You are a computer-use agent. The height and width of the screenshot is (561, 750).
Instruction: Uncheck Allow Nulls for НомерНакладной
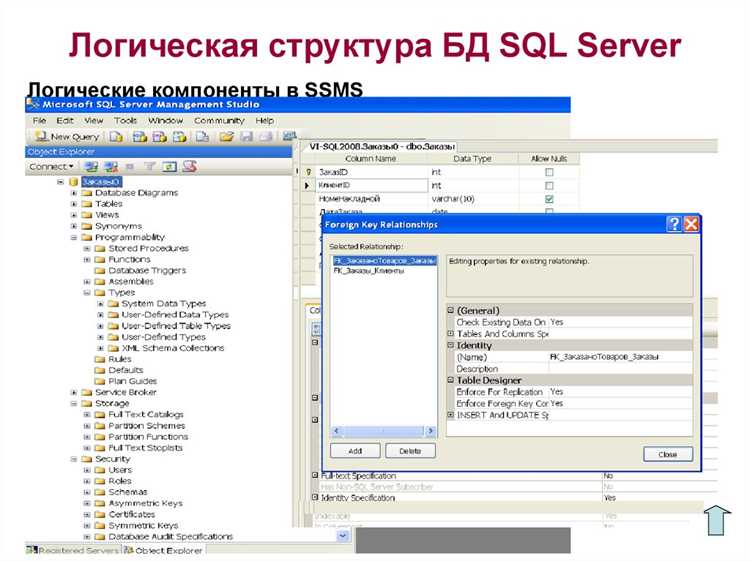(x=549, y=198)
